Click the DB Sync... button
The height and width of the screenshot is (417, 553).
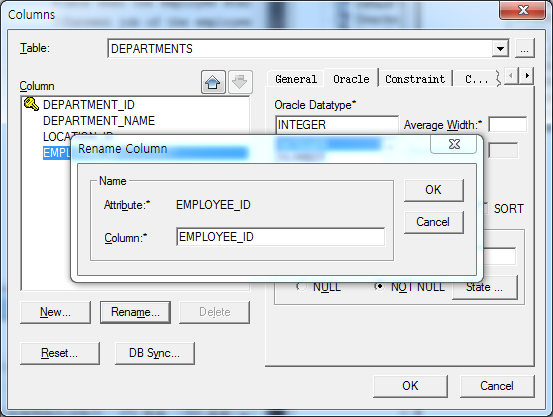point(154,353)
